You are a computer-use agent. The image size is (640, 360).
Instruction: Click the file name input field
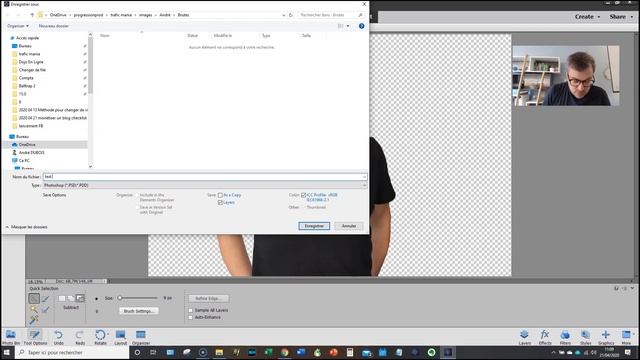pyautogui.click(x=204, y=177)
